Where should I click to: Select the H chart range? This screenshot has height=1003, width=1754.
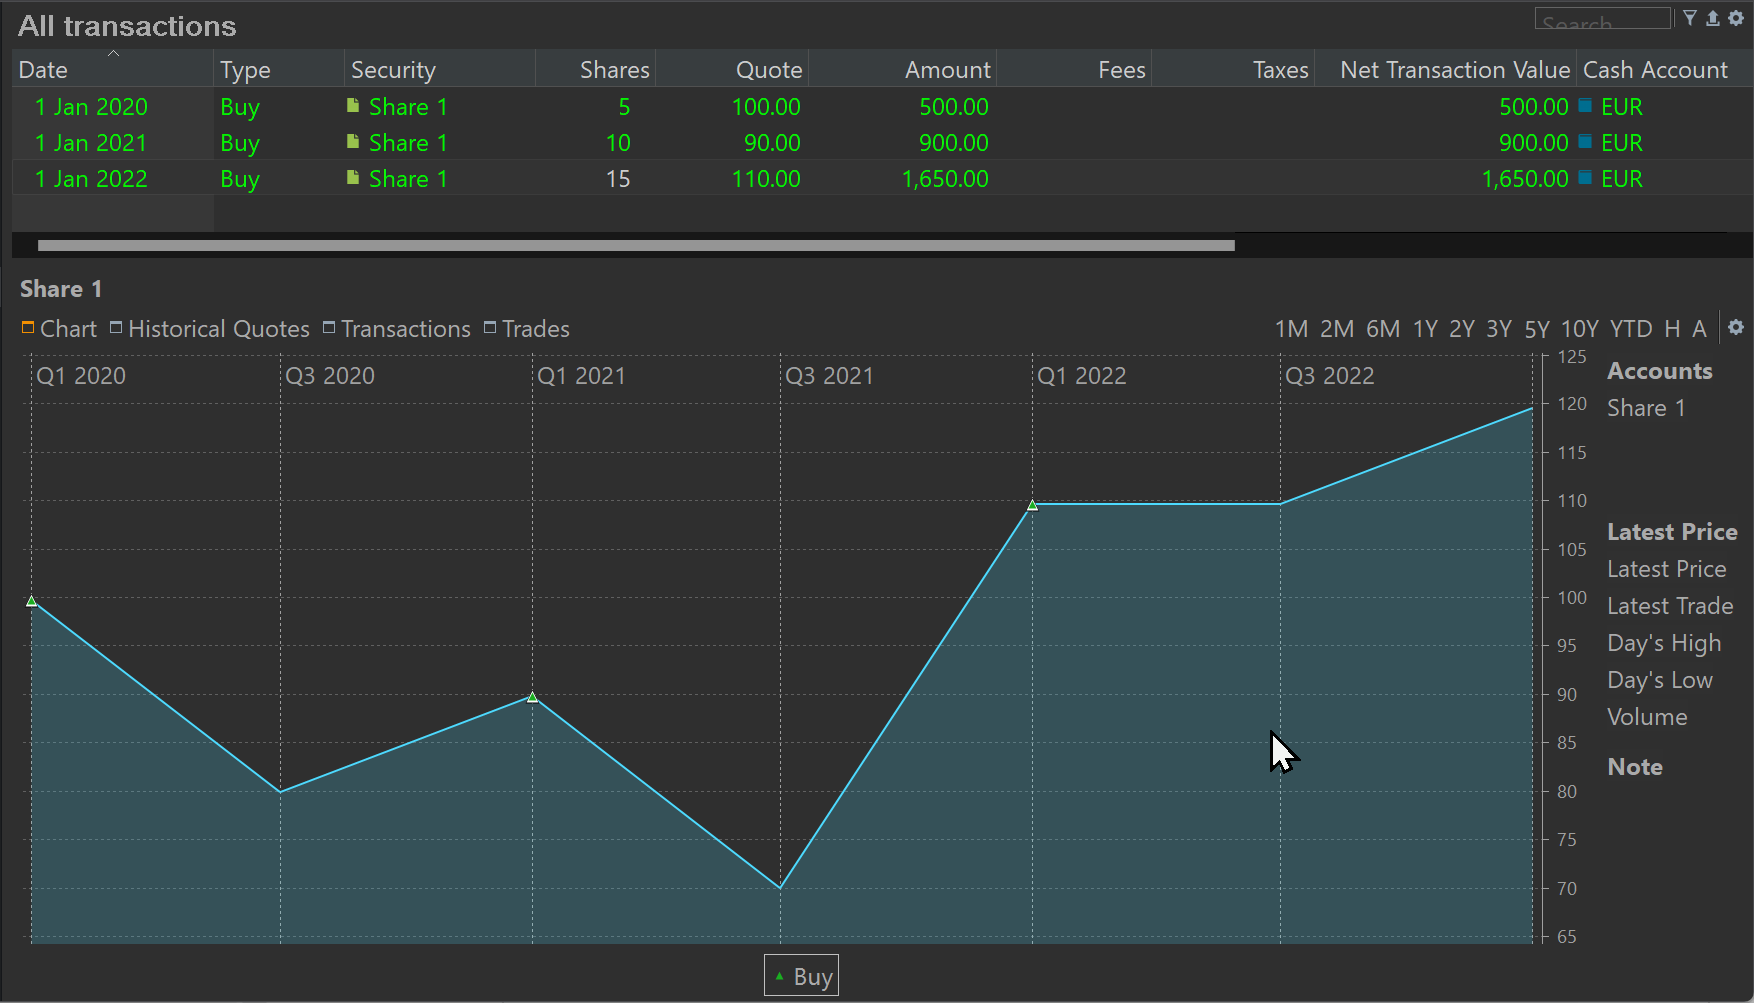(x=1672, y=329)
